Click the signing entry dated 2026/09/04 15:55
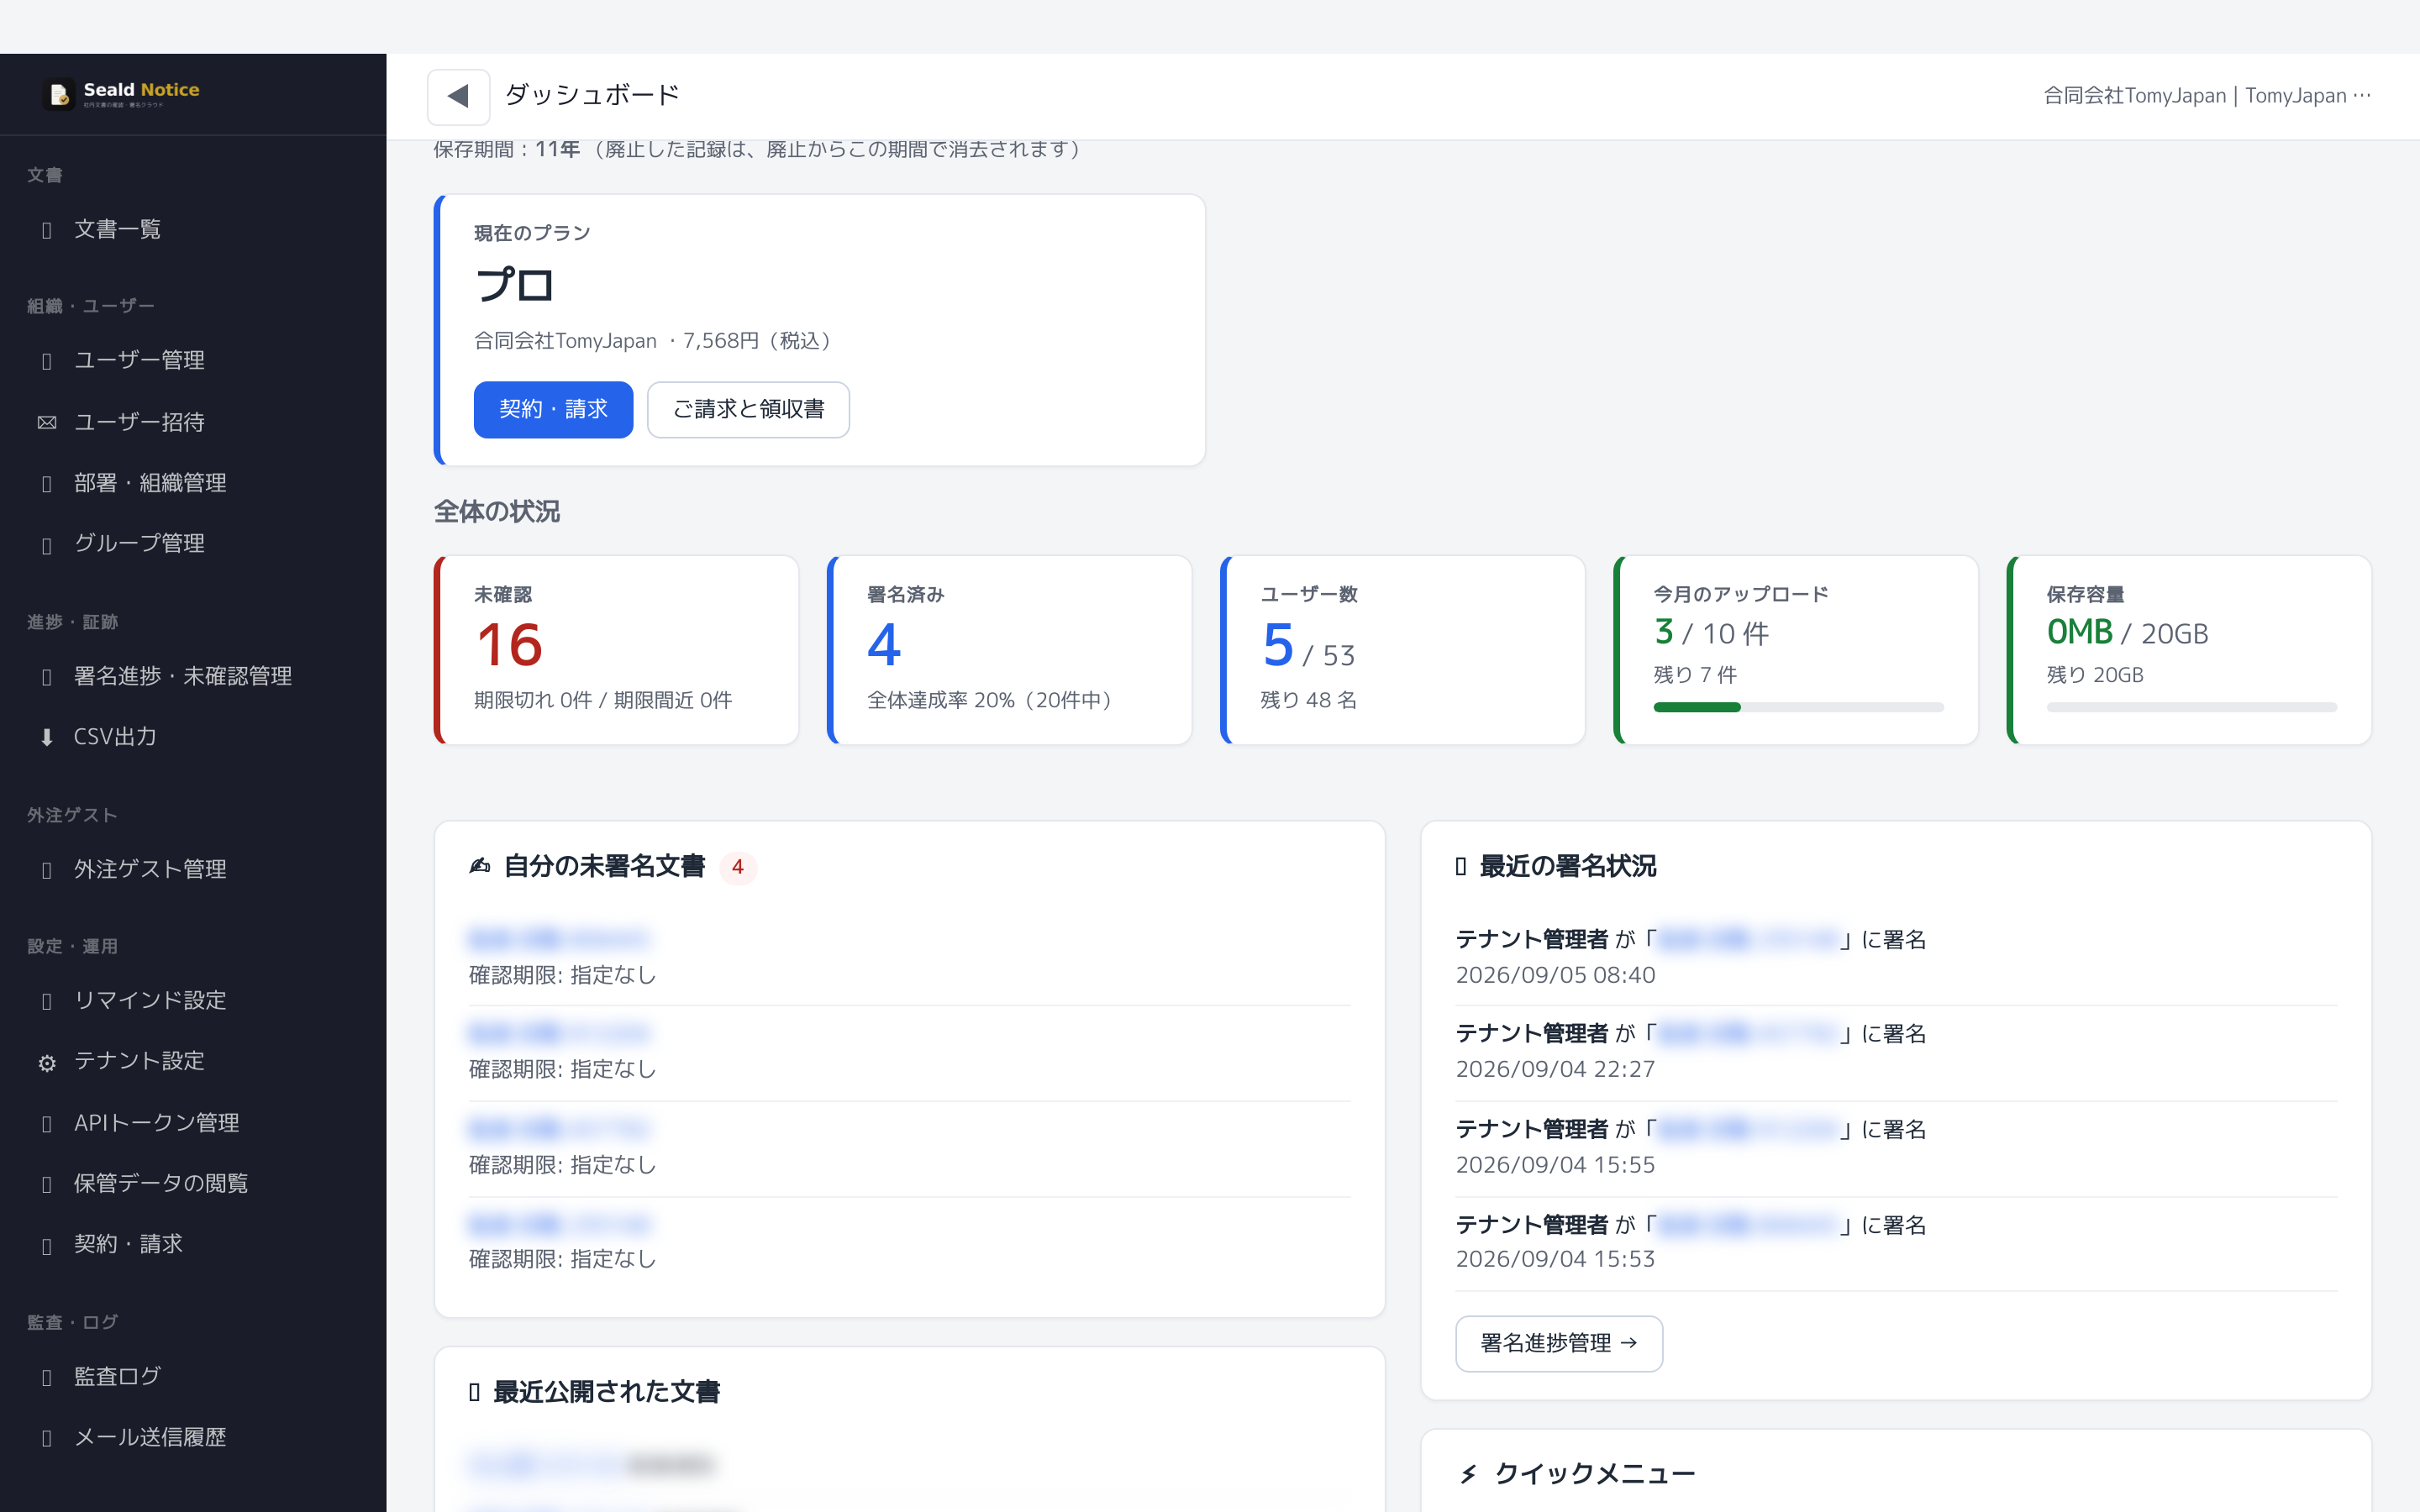 [x=1896, y=1148]
